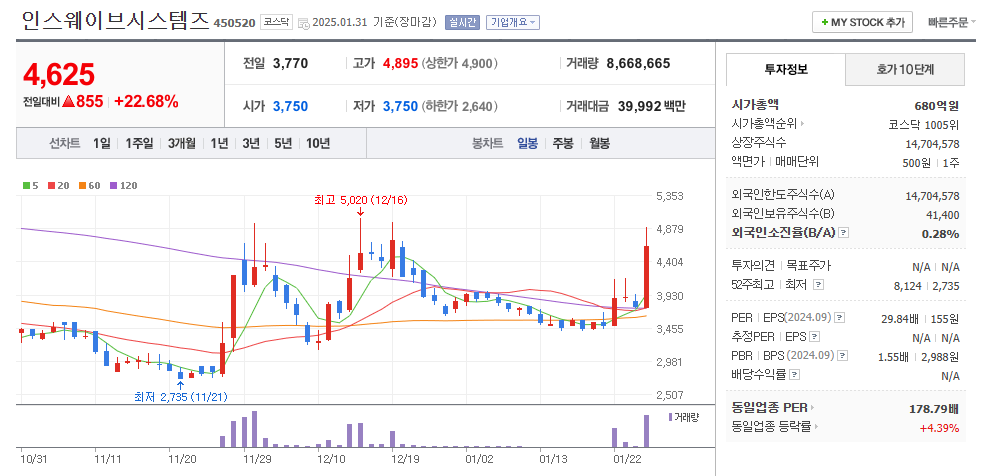Open the 동일업종 PER link
This screenshot has width=988, height=476.
click(x=773, y=408)
